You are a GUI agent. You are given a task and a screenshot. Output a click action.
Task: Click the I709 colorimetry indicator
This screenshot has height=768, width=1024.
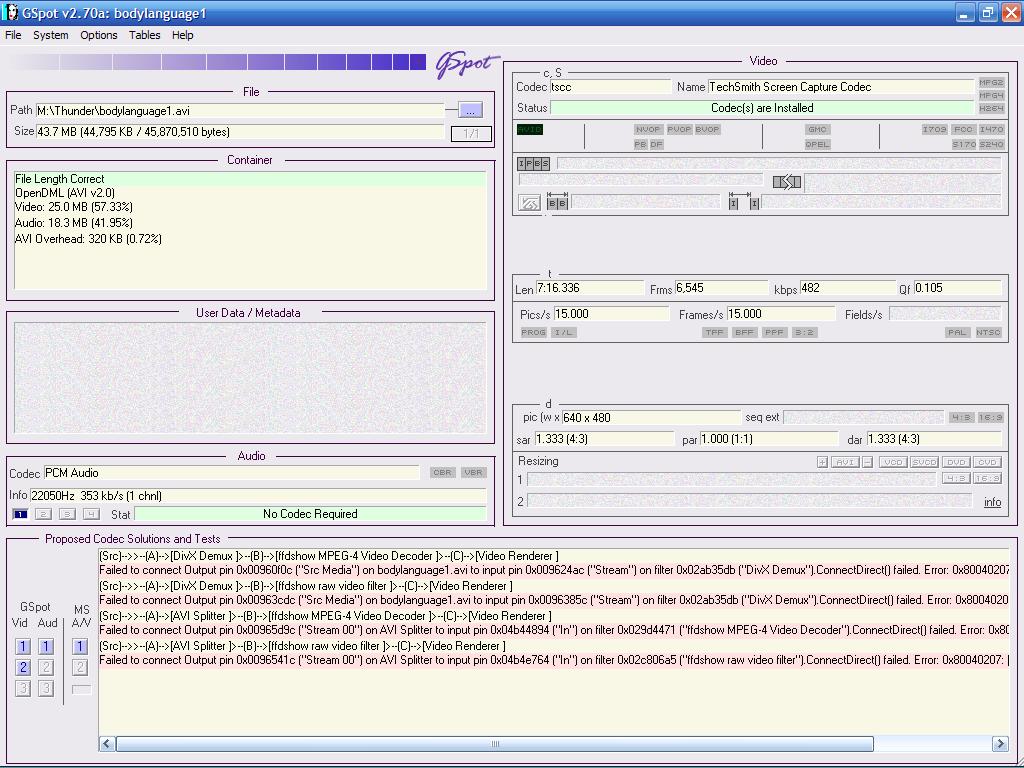pyautogui.click(x=934, y=129)
